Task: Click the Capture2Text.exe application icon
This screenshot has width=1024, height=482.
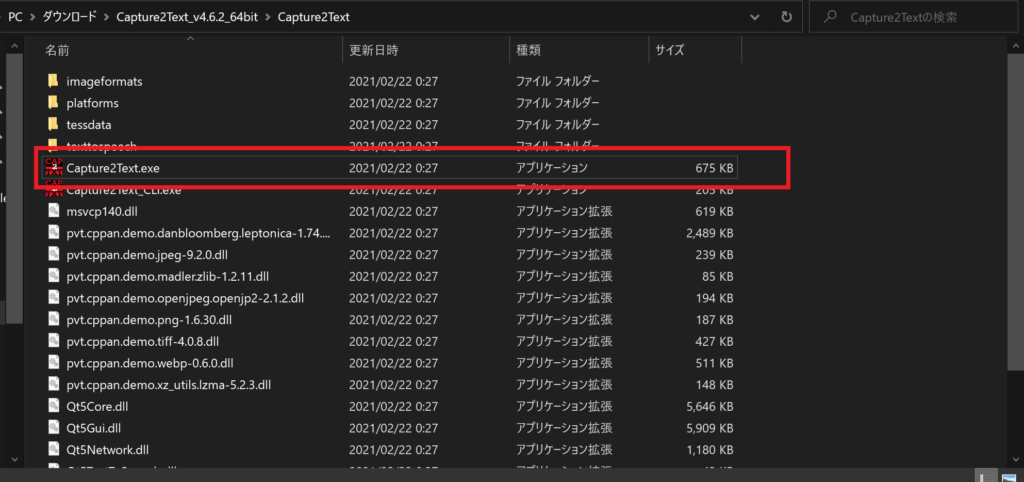Action: pyautogui.click(x=54, y=168)
